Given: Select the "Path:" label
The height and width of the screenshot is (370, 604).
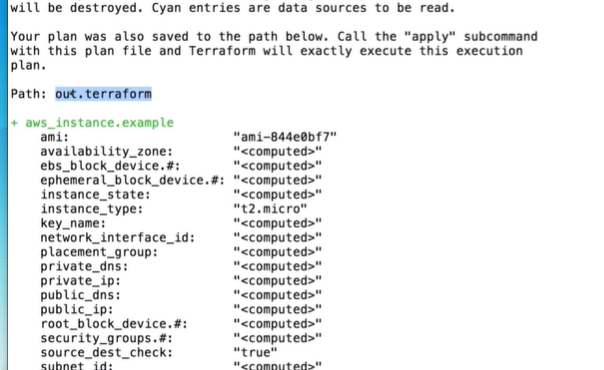Looking at the screenshot, I should click(x=29, y=94).
